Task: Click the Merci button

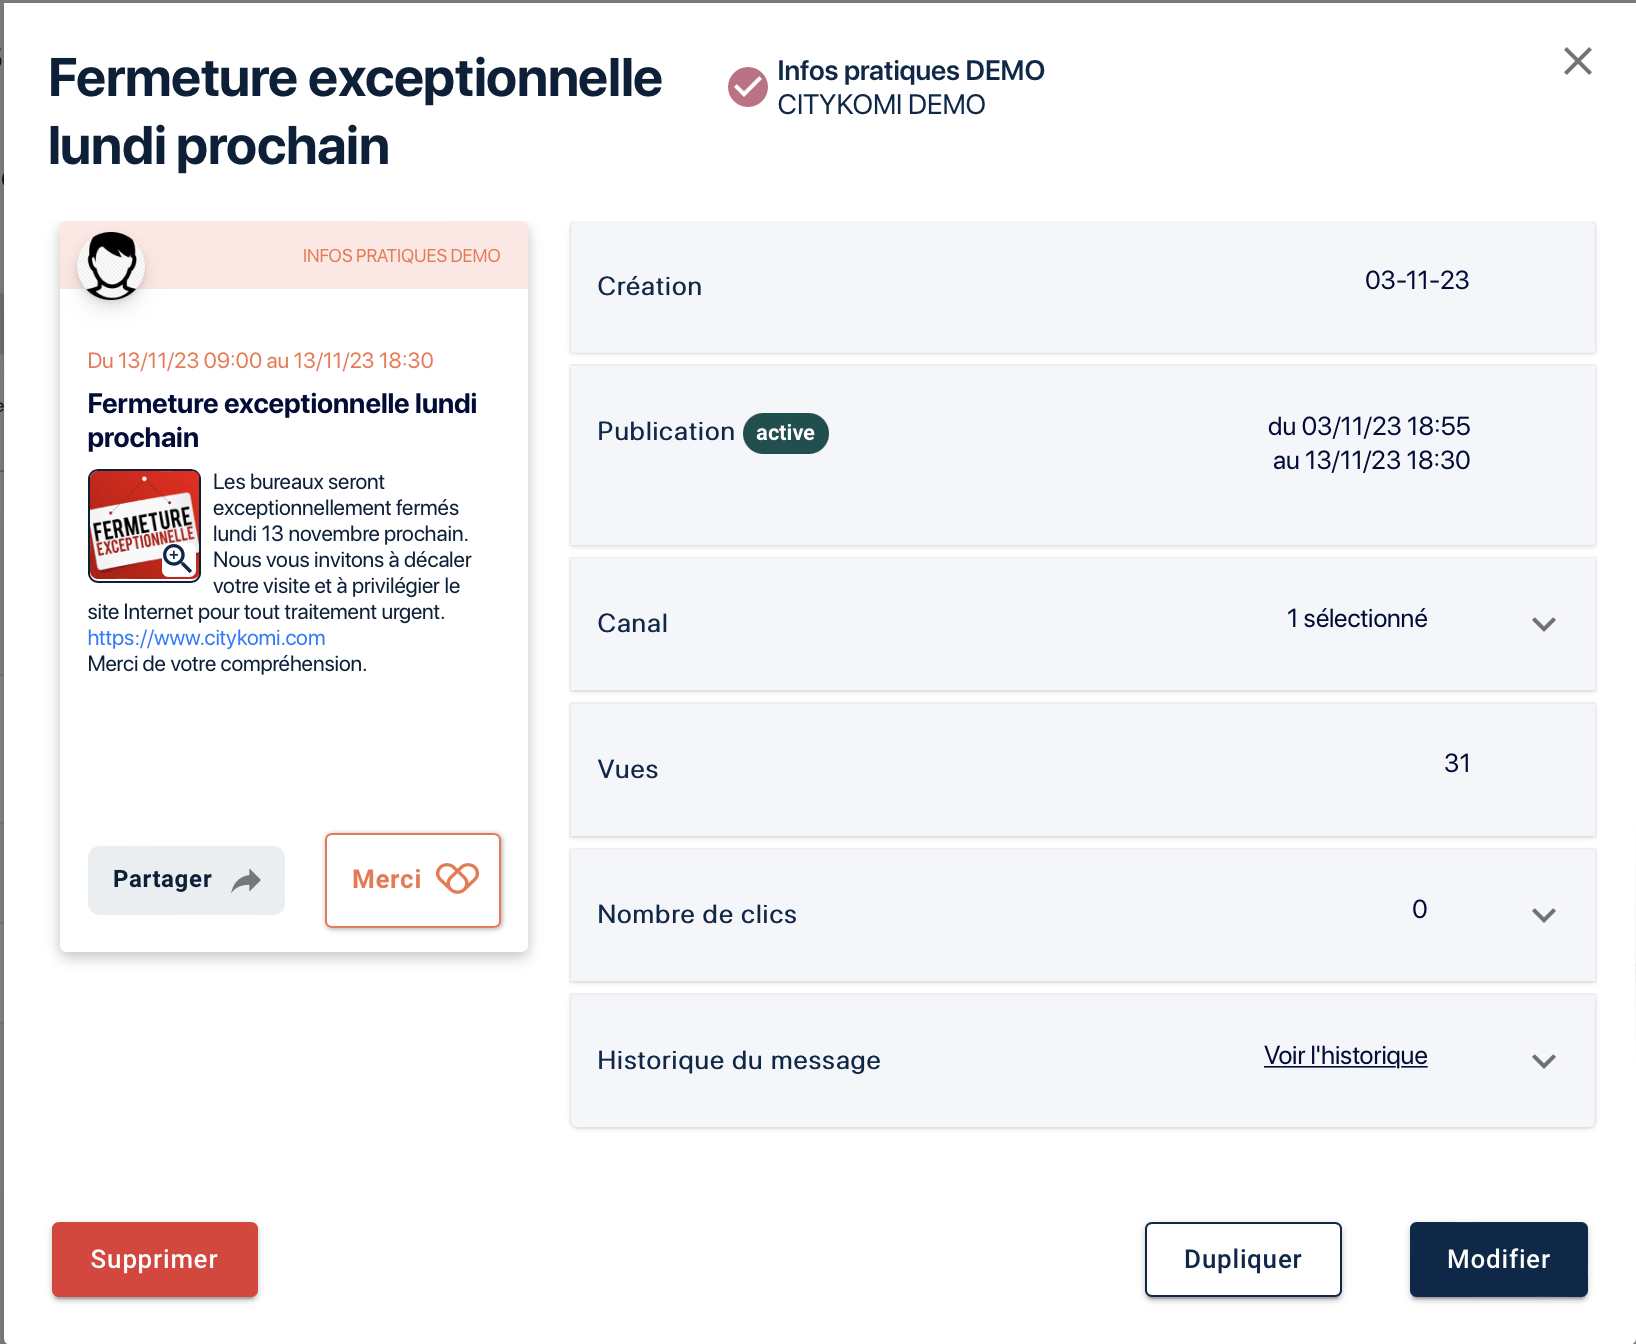Action: pyautogui.click(x=413, y=880)
